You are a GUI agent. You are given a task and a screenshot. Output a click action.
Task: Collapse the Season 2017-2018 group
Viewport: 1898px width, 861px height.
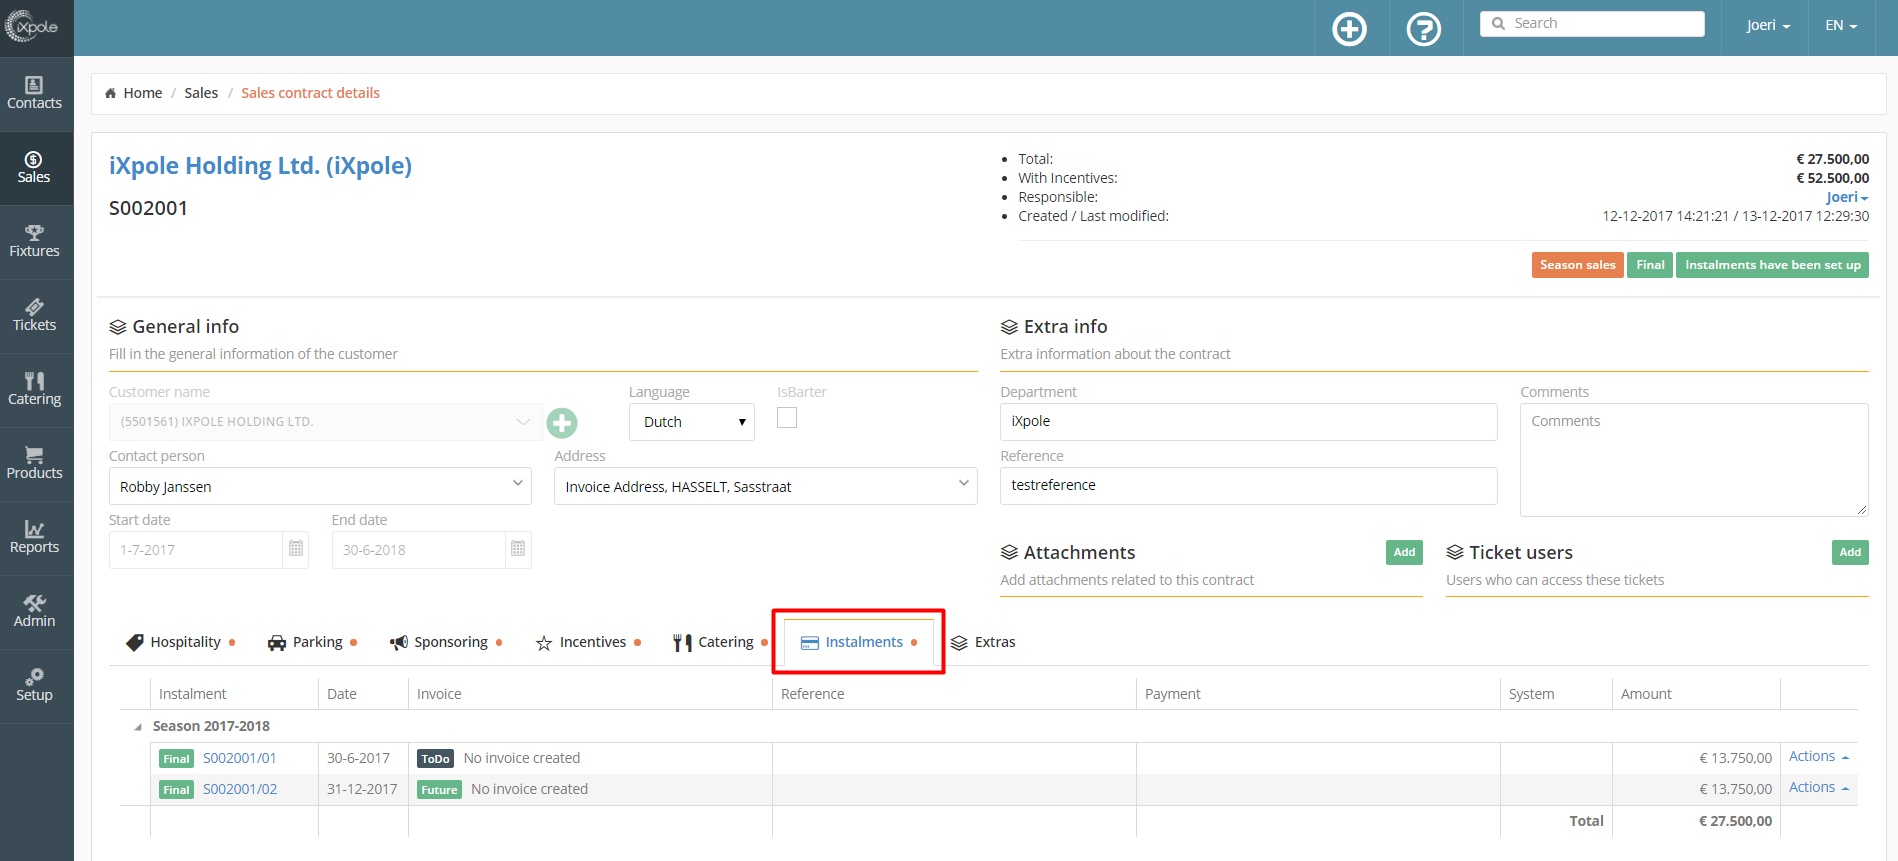(138, 727)
